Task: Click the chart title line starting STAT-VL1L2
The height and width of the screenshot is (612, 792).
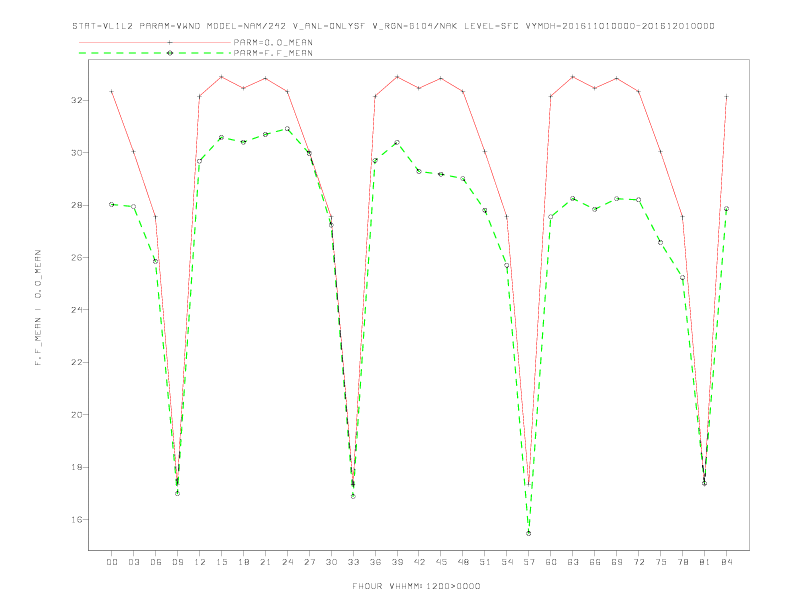Action: [393, 26]
